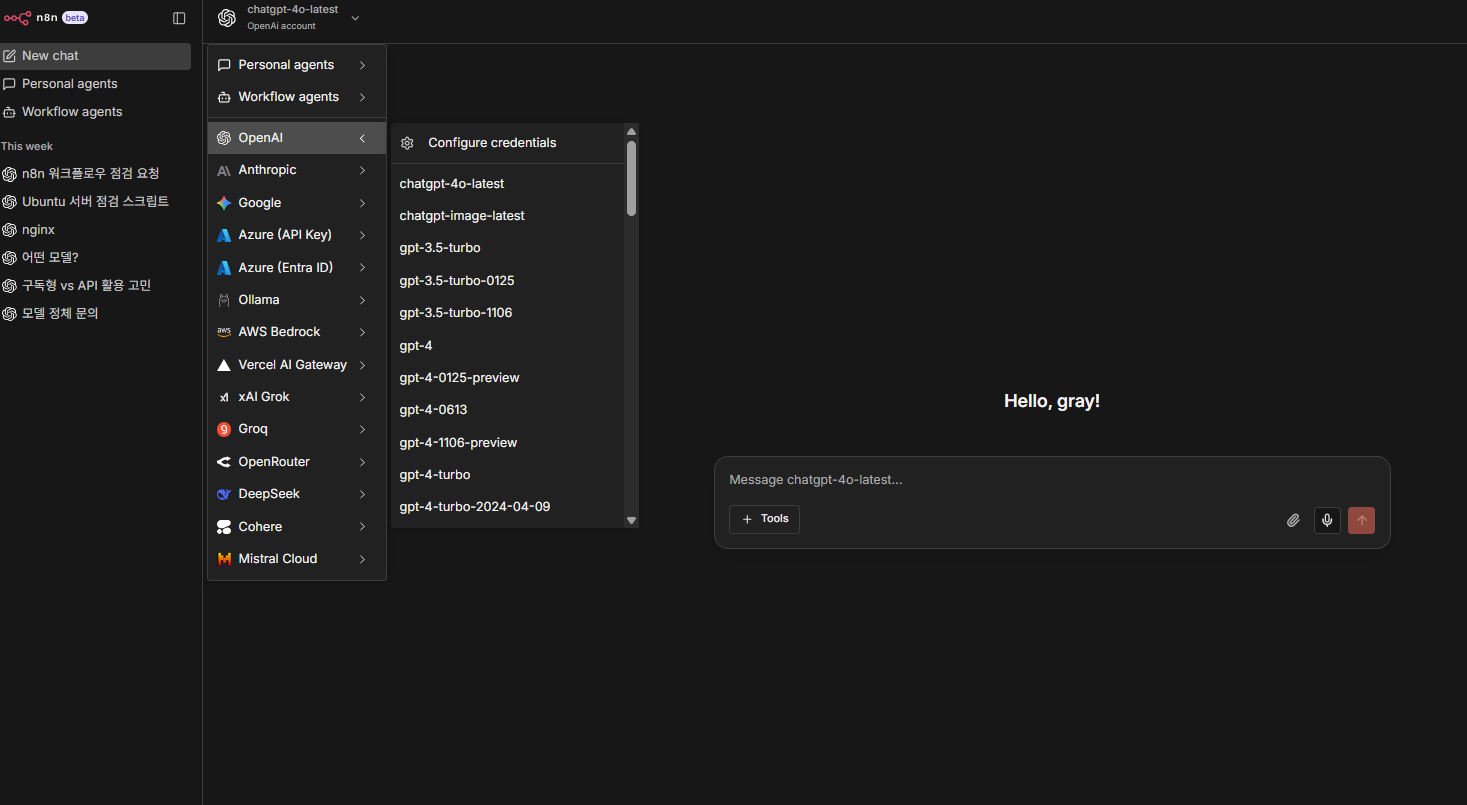Click the microphone voice input icon

[1327, 520]
